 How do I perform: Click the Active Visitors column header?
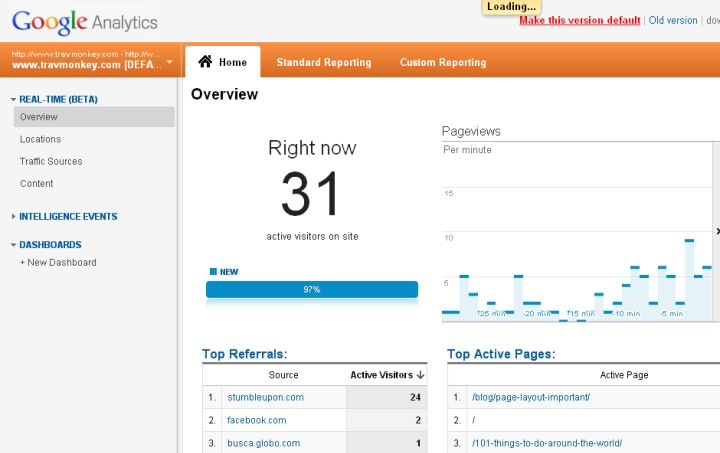point(382,375)
